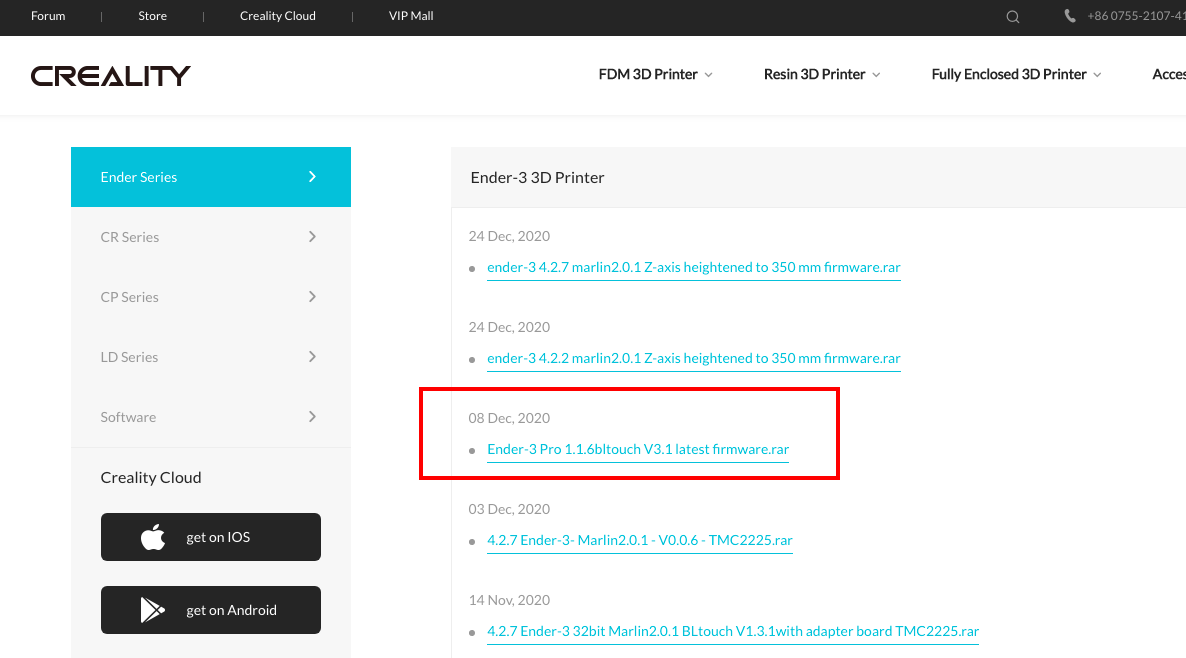Click chevron next to Ender Series
Viewport: 1186px width, 658px height.
coord(312,177)
